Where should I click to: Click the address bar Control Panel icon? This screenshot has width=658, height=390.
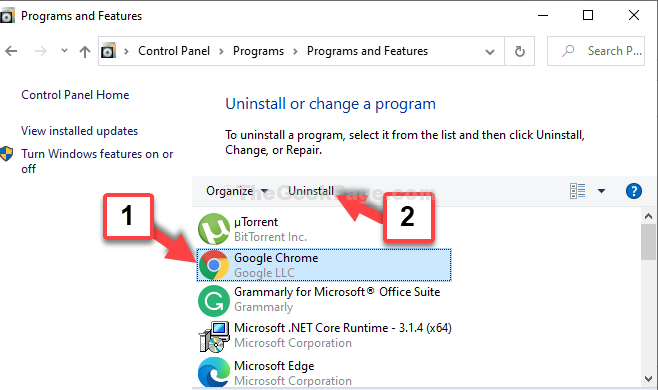point(108,51)
